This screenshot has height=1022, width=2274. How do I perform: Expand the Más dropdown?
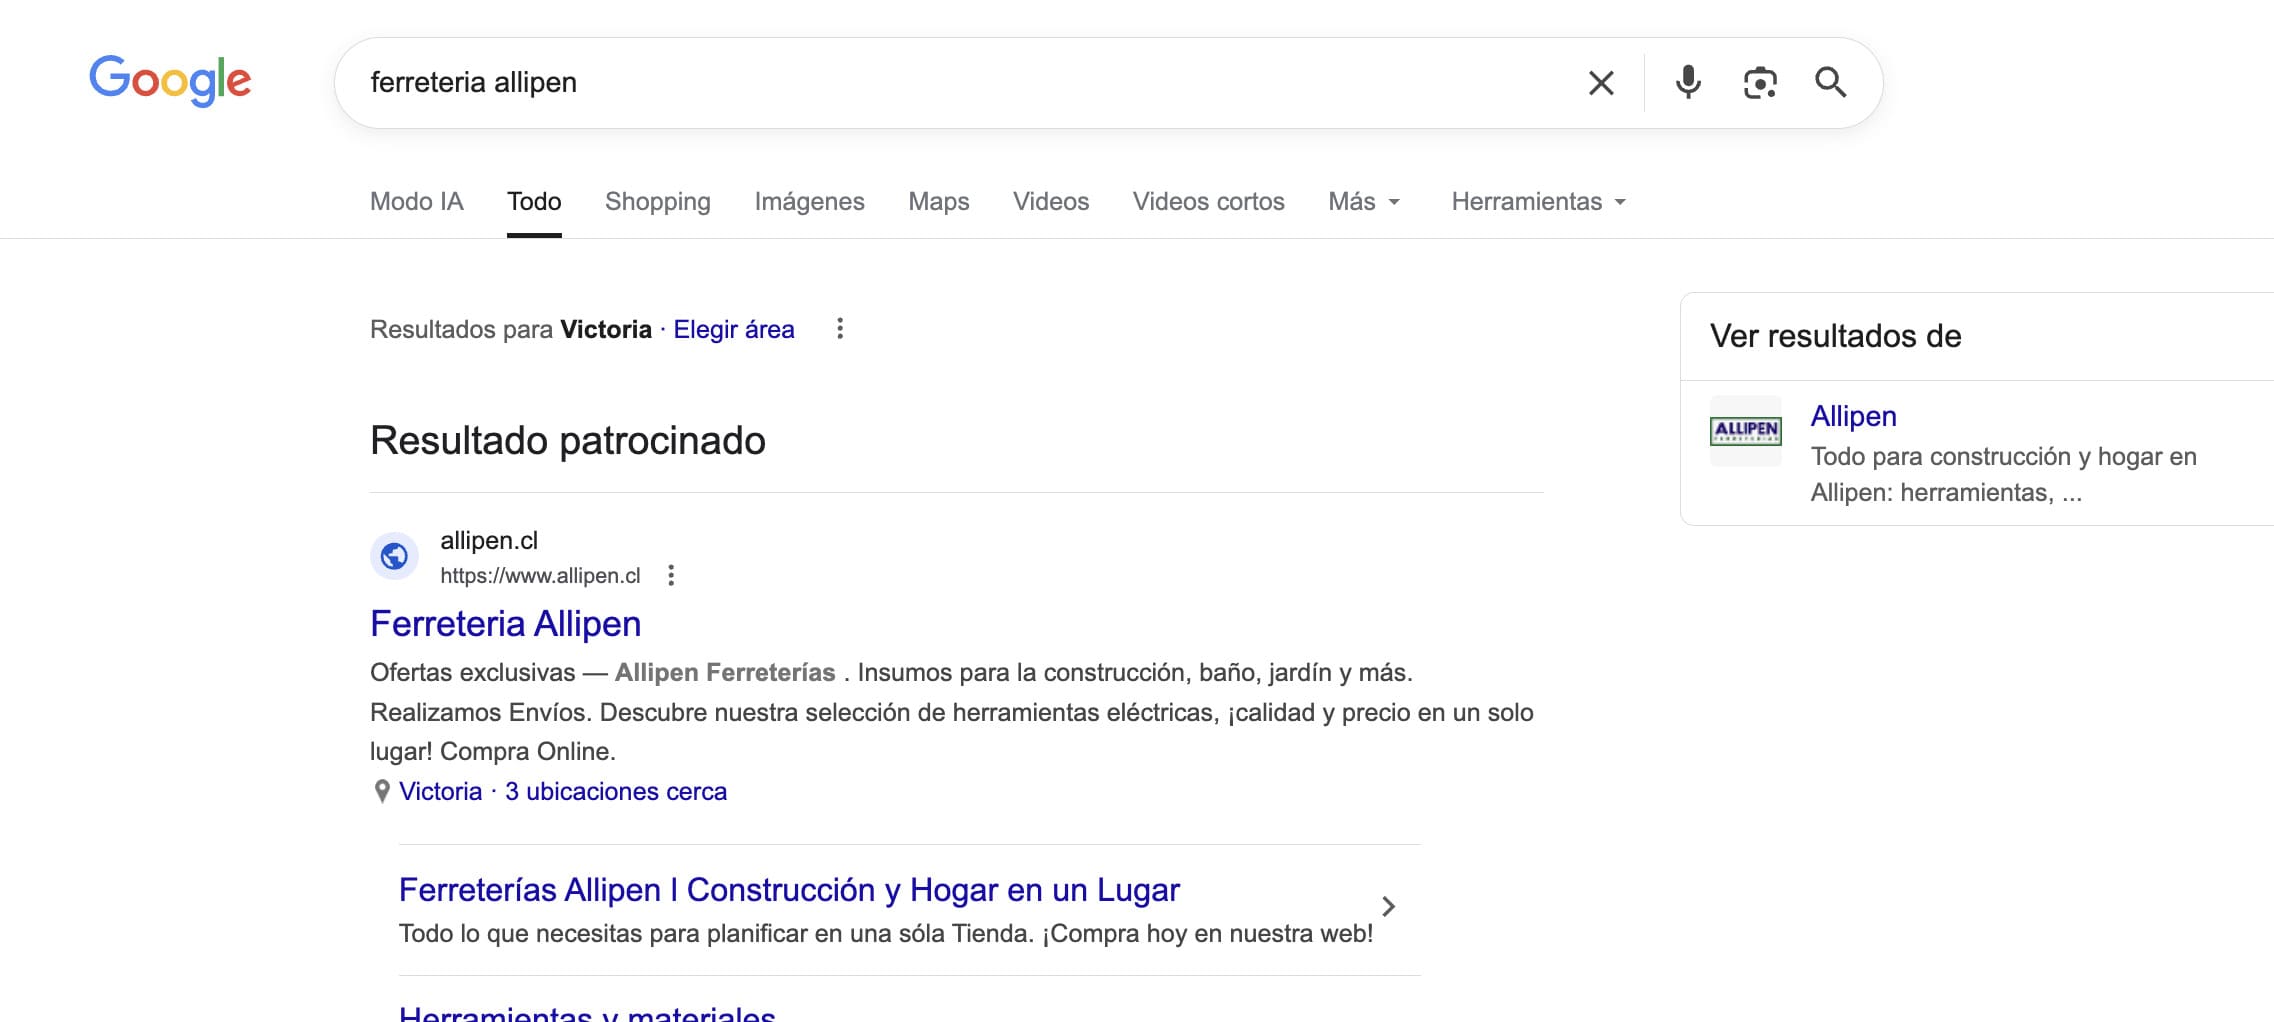[x=1364, y=201]
